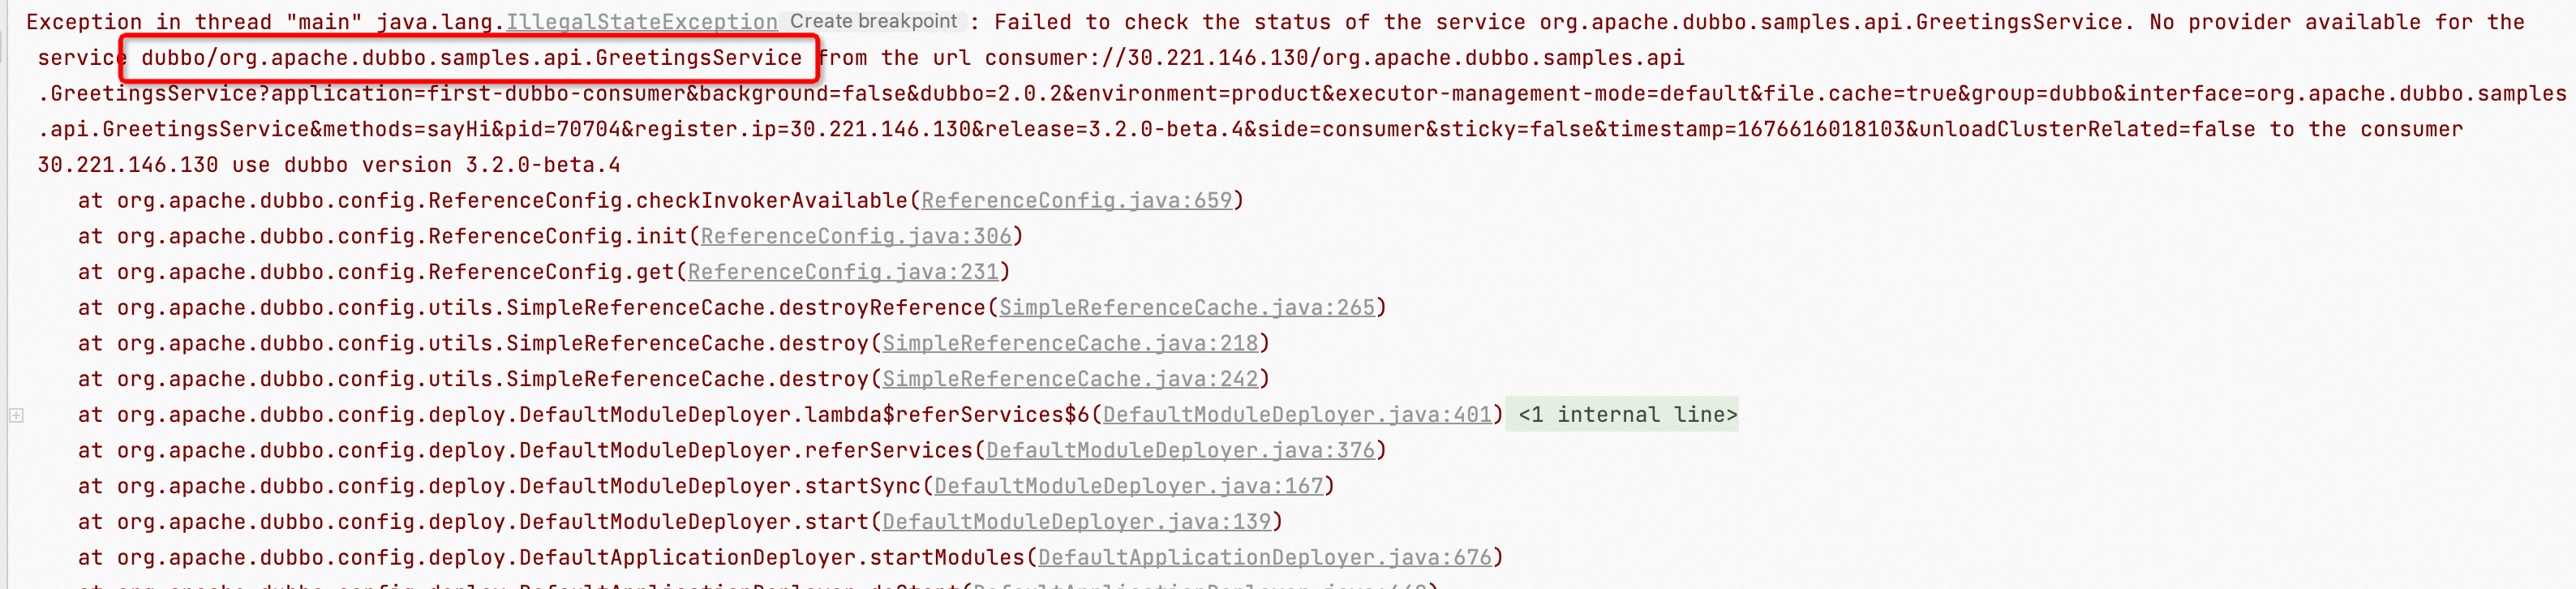Click the red-boxed dubbo GreetingsService name

[x=471, y=58]
